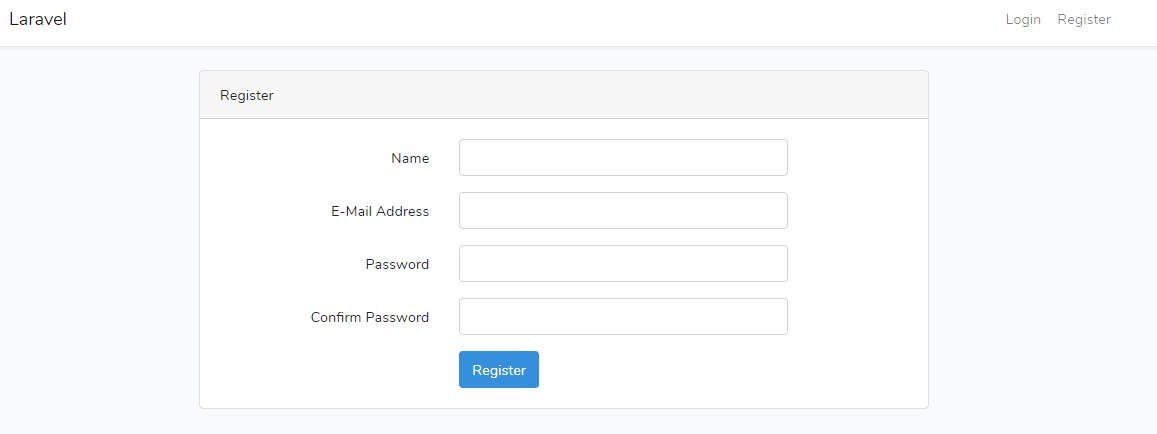The width and height of the screenshot is (1157, 434).
Task: Click the Confirm Password input box
Action: (623, 317)
